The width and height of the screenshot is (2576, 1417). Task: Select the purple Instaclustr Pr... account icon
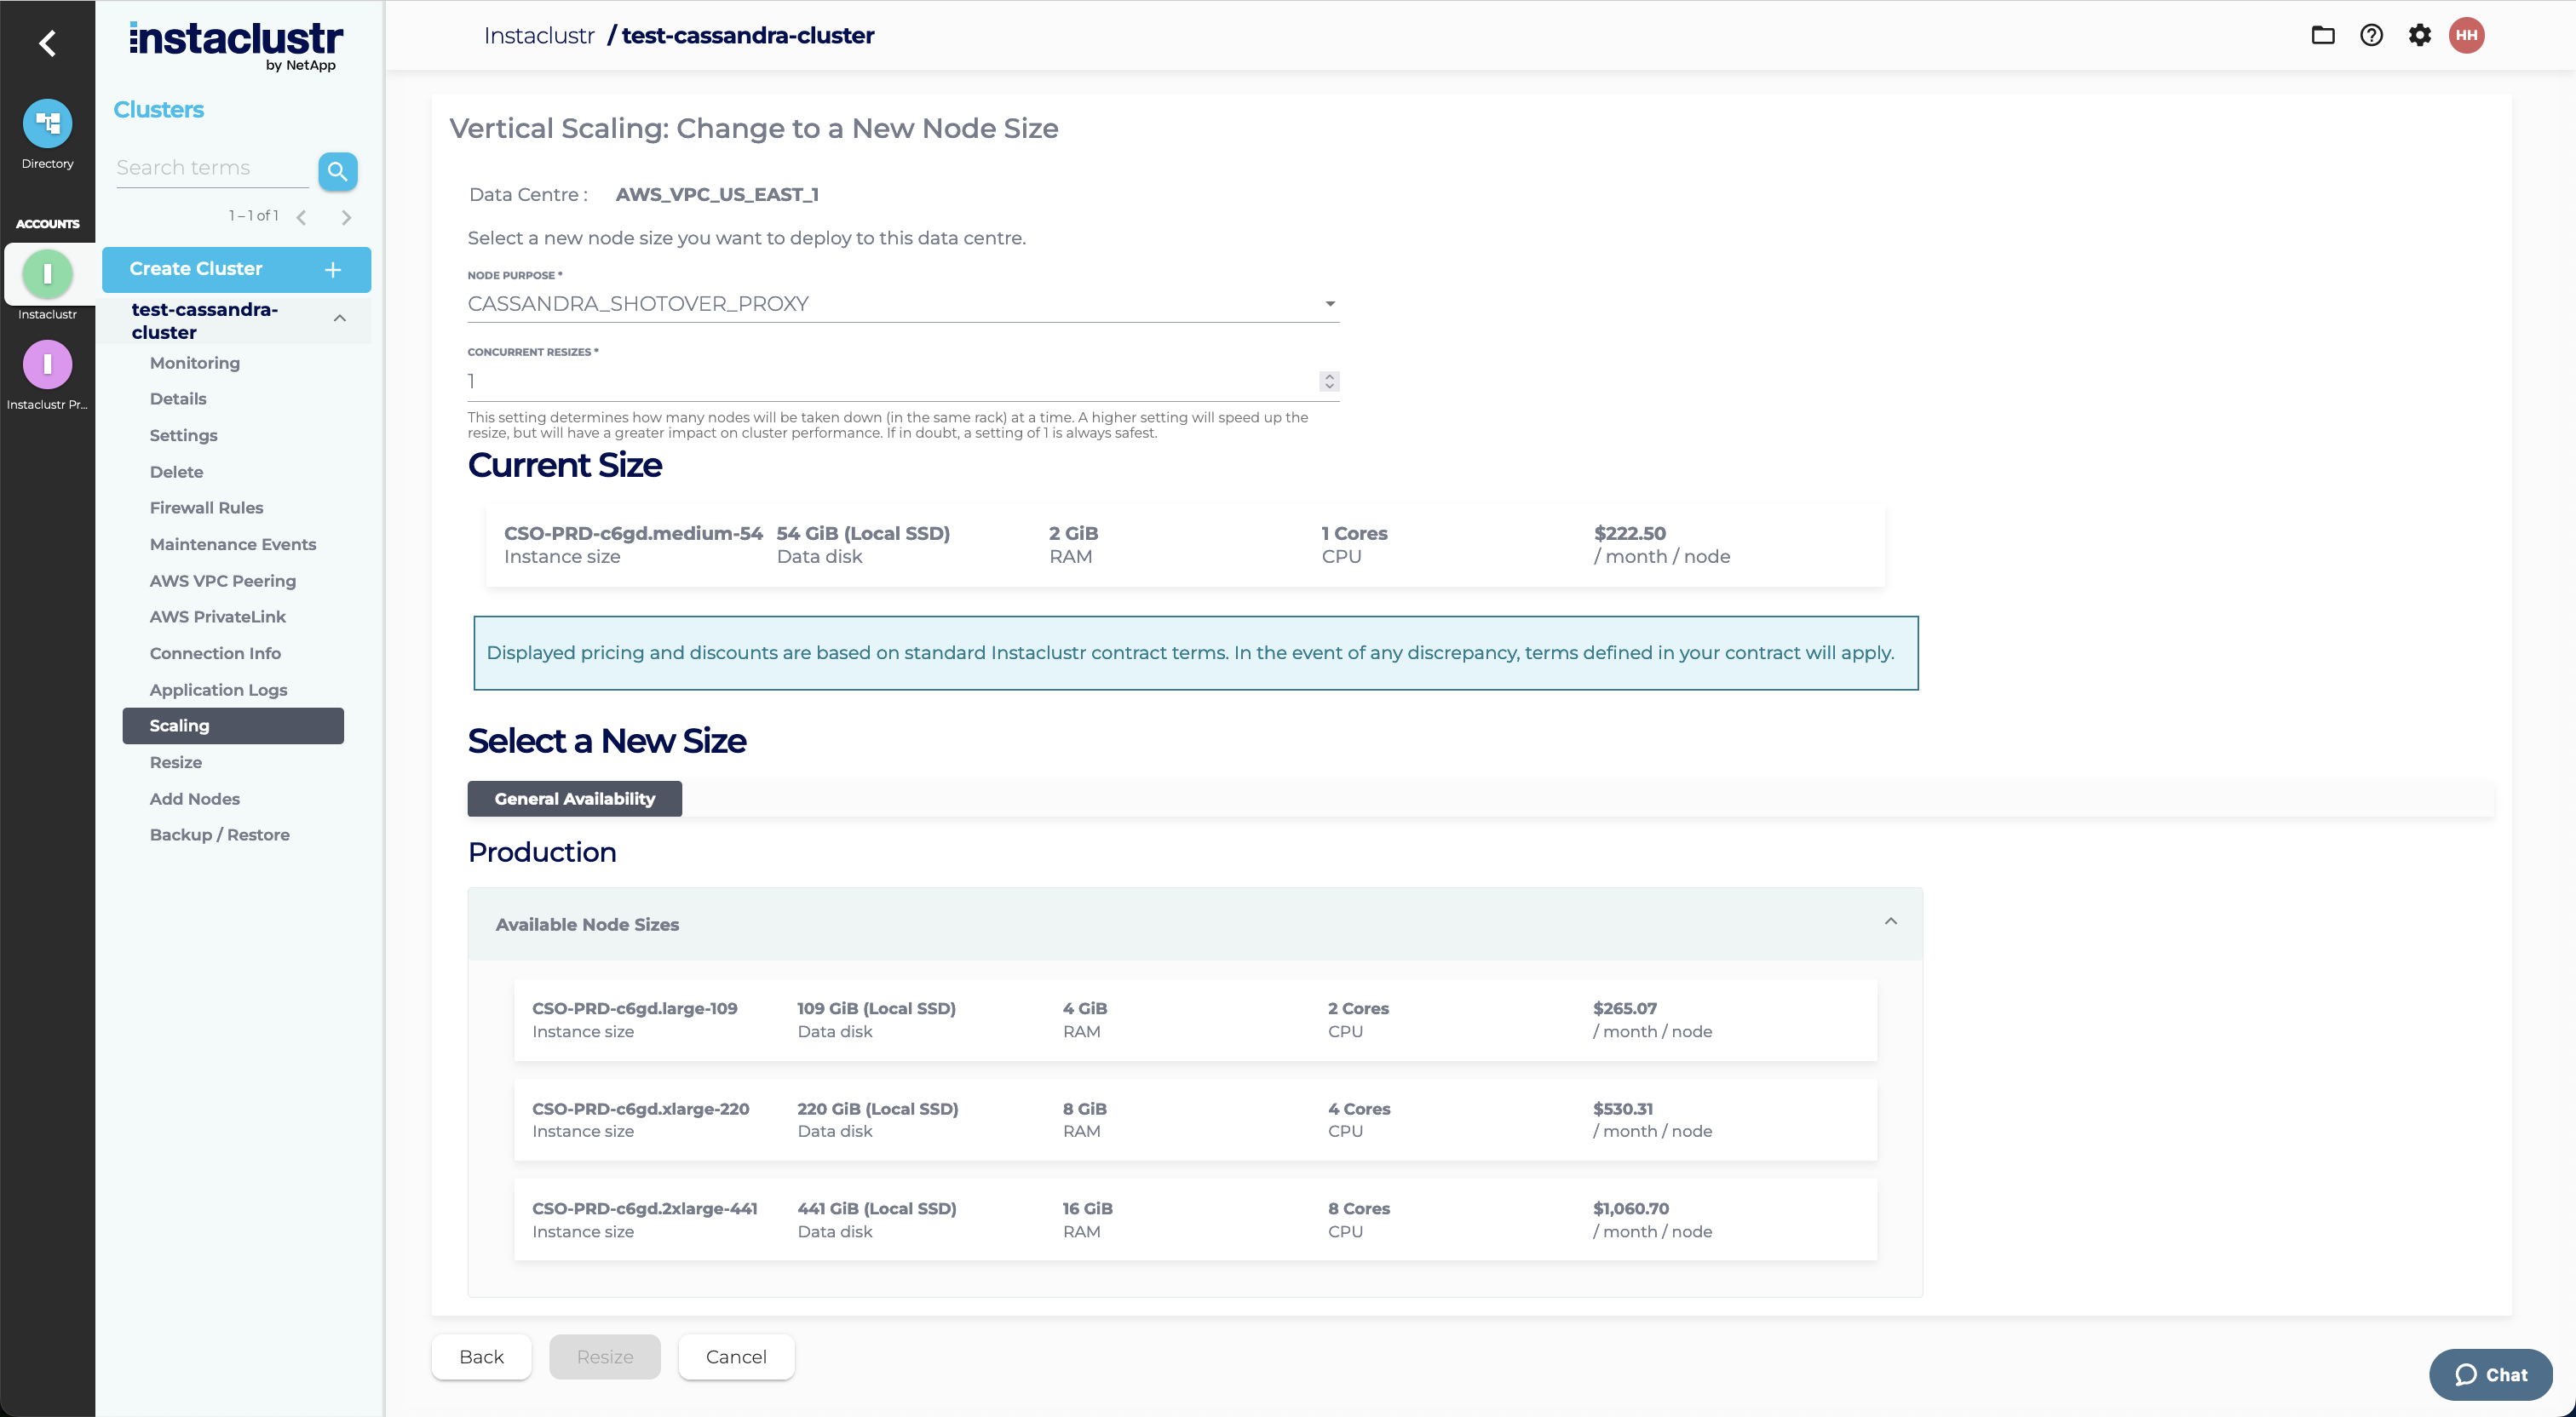47,365
